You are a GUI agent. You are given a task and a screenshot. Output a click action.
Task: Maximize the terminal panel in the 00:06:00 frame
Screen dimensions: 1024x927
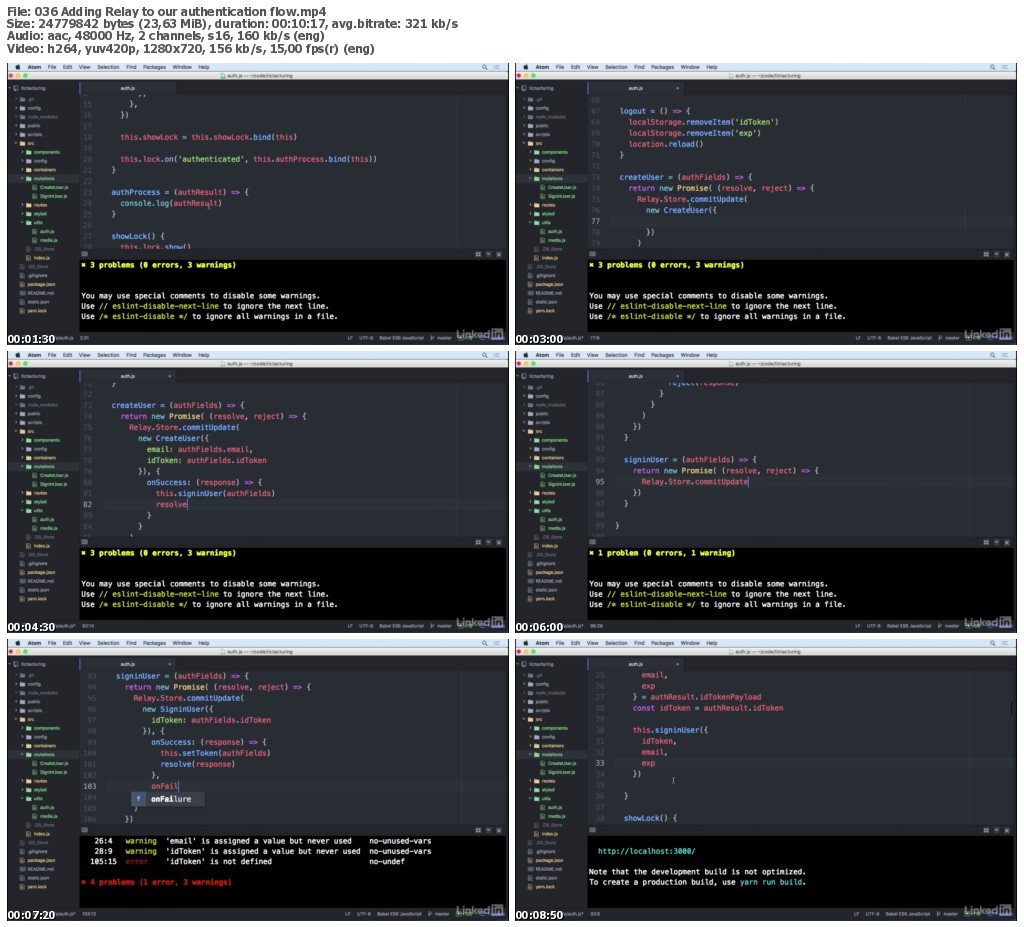pos(986,542)
